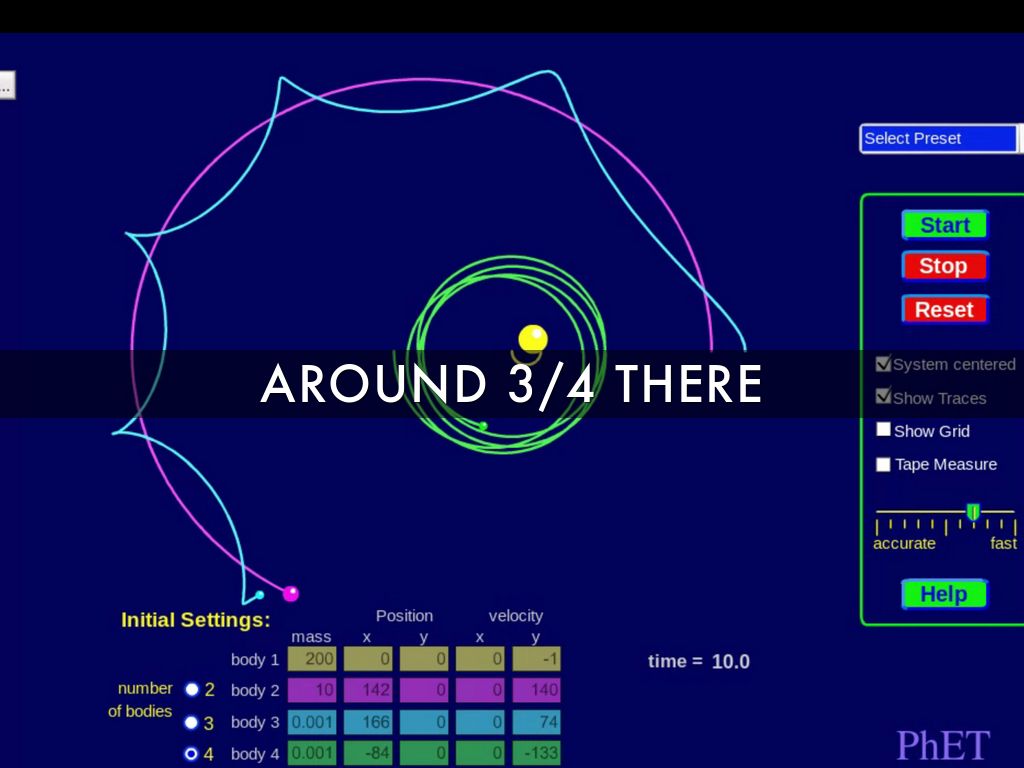This screenshot has width=1024, height=768.
Task: Click the PhET logo
Action: pyautogui.click(x=942, y=745)
